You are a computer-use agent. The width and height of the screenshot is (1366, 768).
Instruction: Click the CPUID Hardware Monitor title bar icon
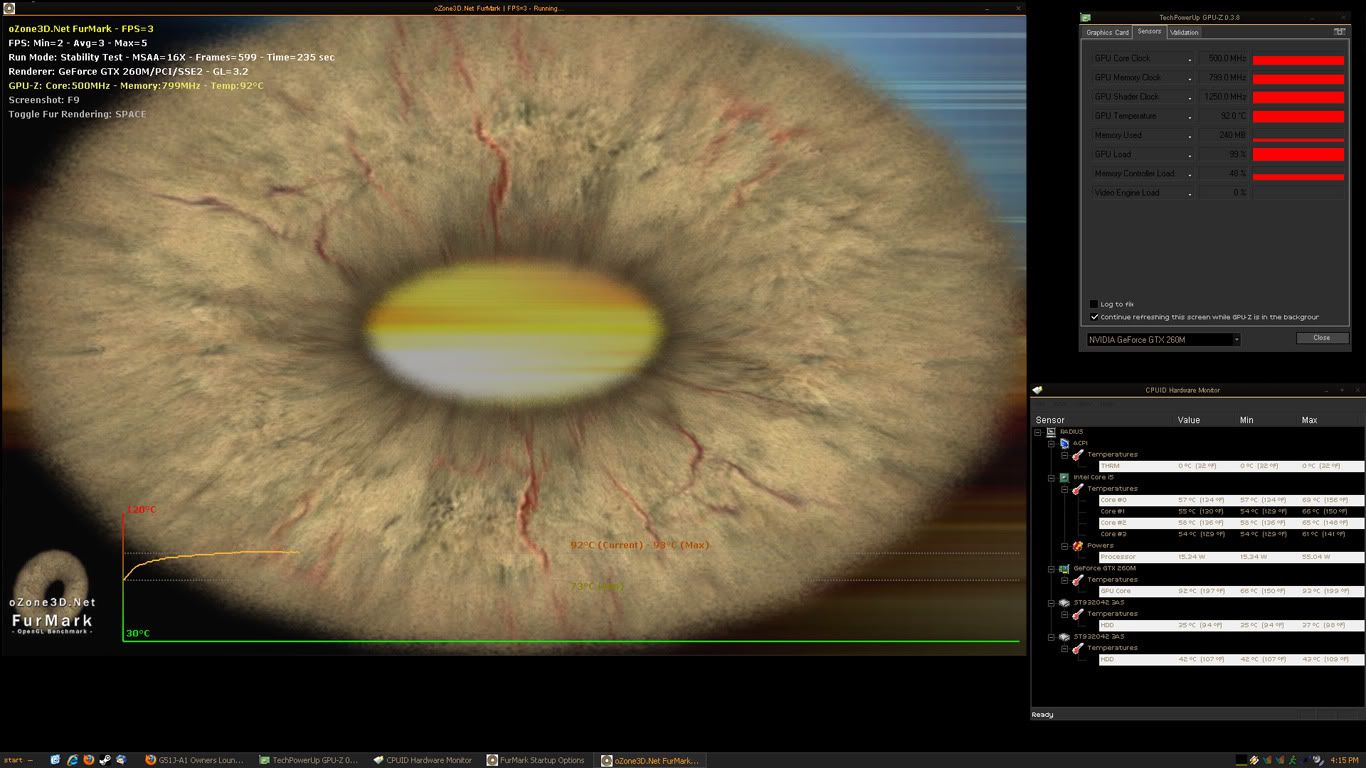(x=1037, y=390)
